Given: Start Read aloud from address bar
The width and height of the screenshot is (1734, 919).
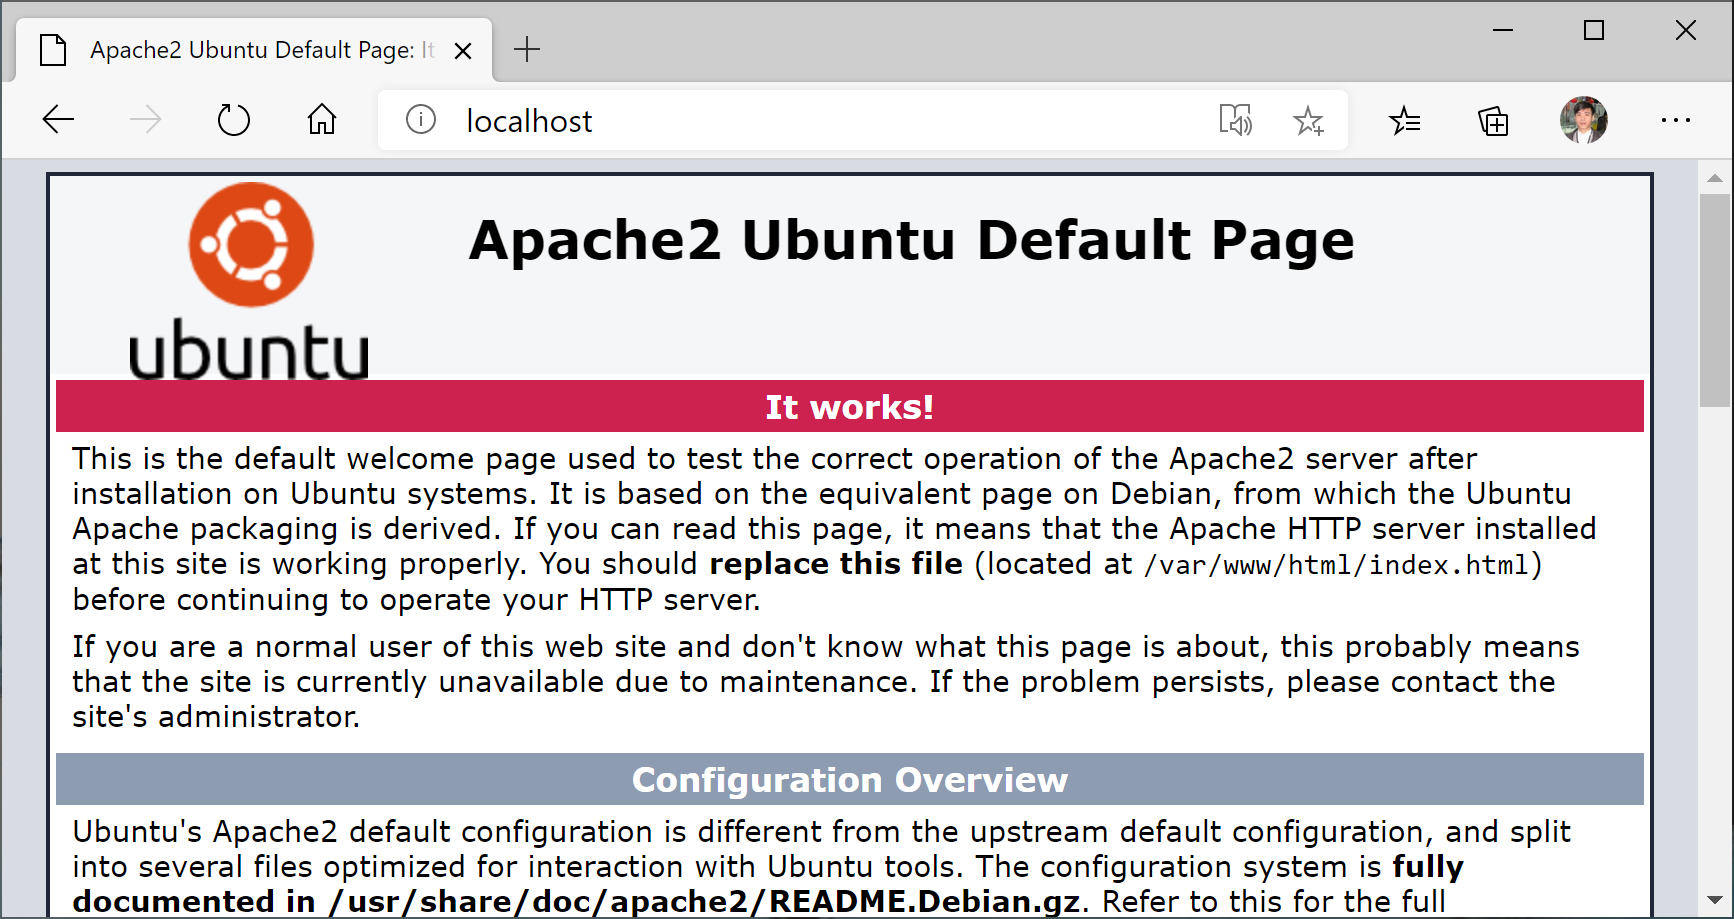Looking at the screenshot, I should click(x=1236, y=121).
